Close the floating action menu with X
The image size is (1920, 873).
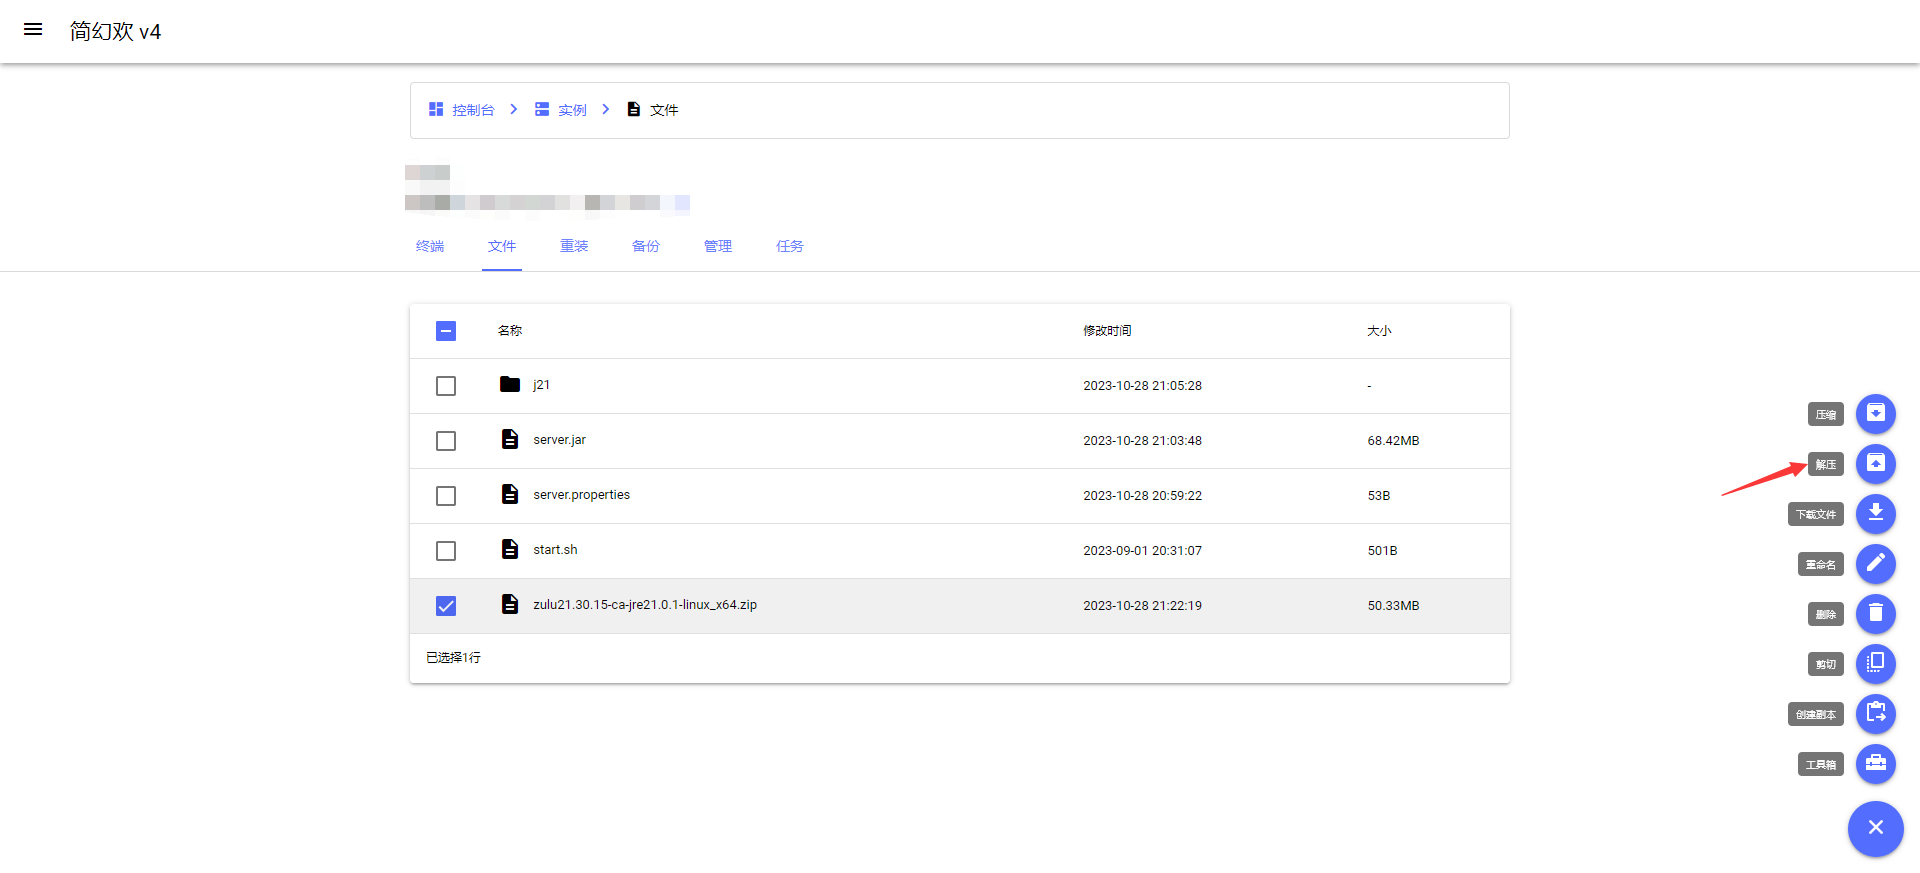point(1875,828)
